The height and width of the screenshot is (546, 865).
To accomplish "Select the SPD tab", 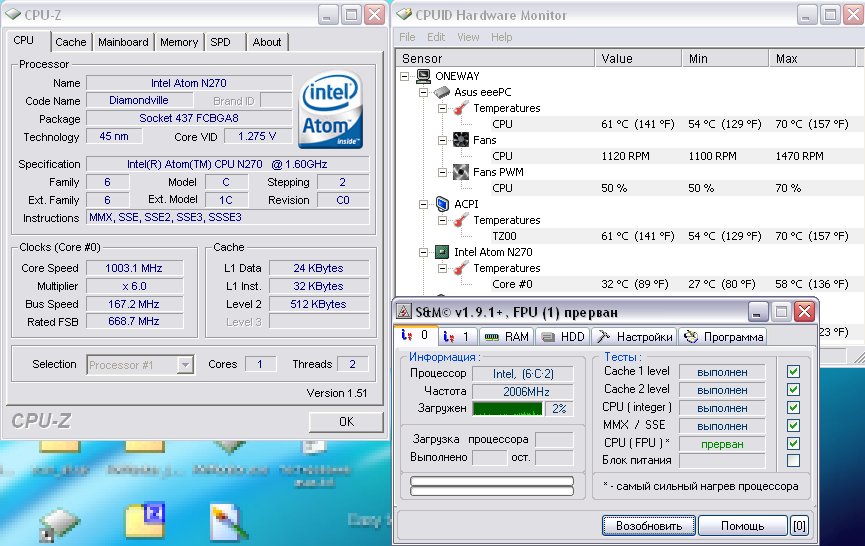I will (x=221, y=42).
